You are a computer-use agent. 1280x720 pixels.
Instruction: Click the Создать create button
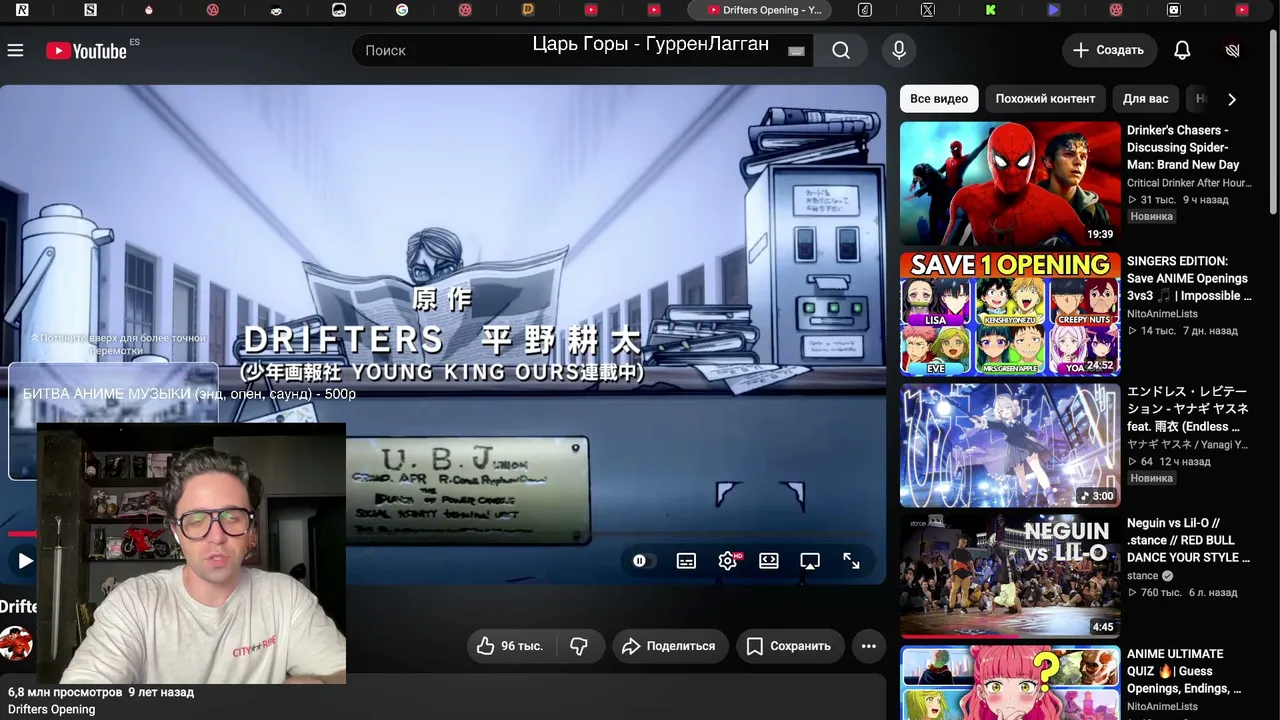[x=1109, y=50]
